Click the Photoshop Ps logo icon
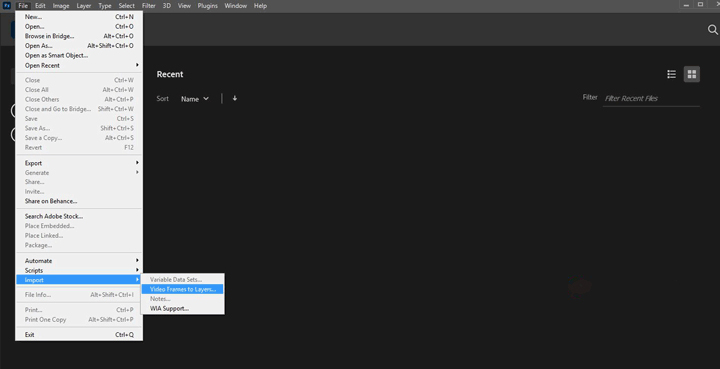 click(x=6, y=6)
